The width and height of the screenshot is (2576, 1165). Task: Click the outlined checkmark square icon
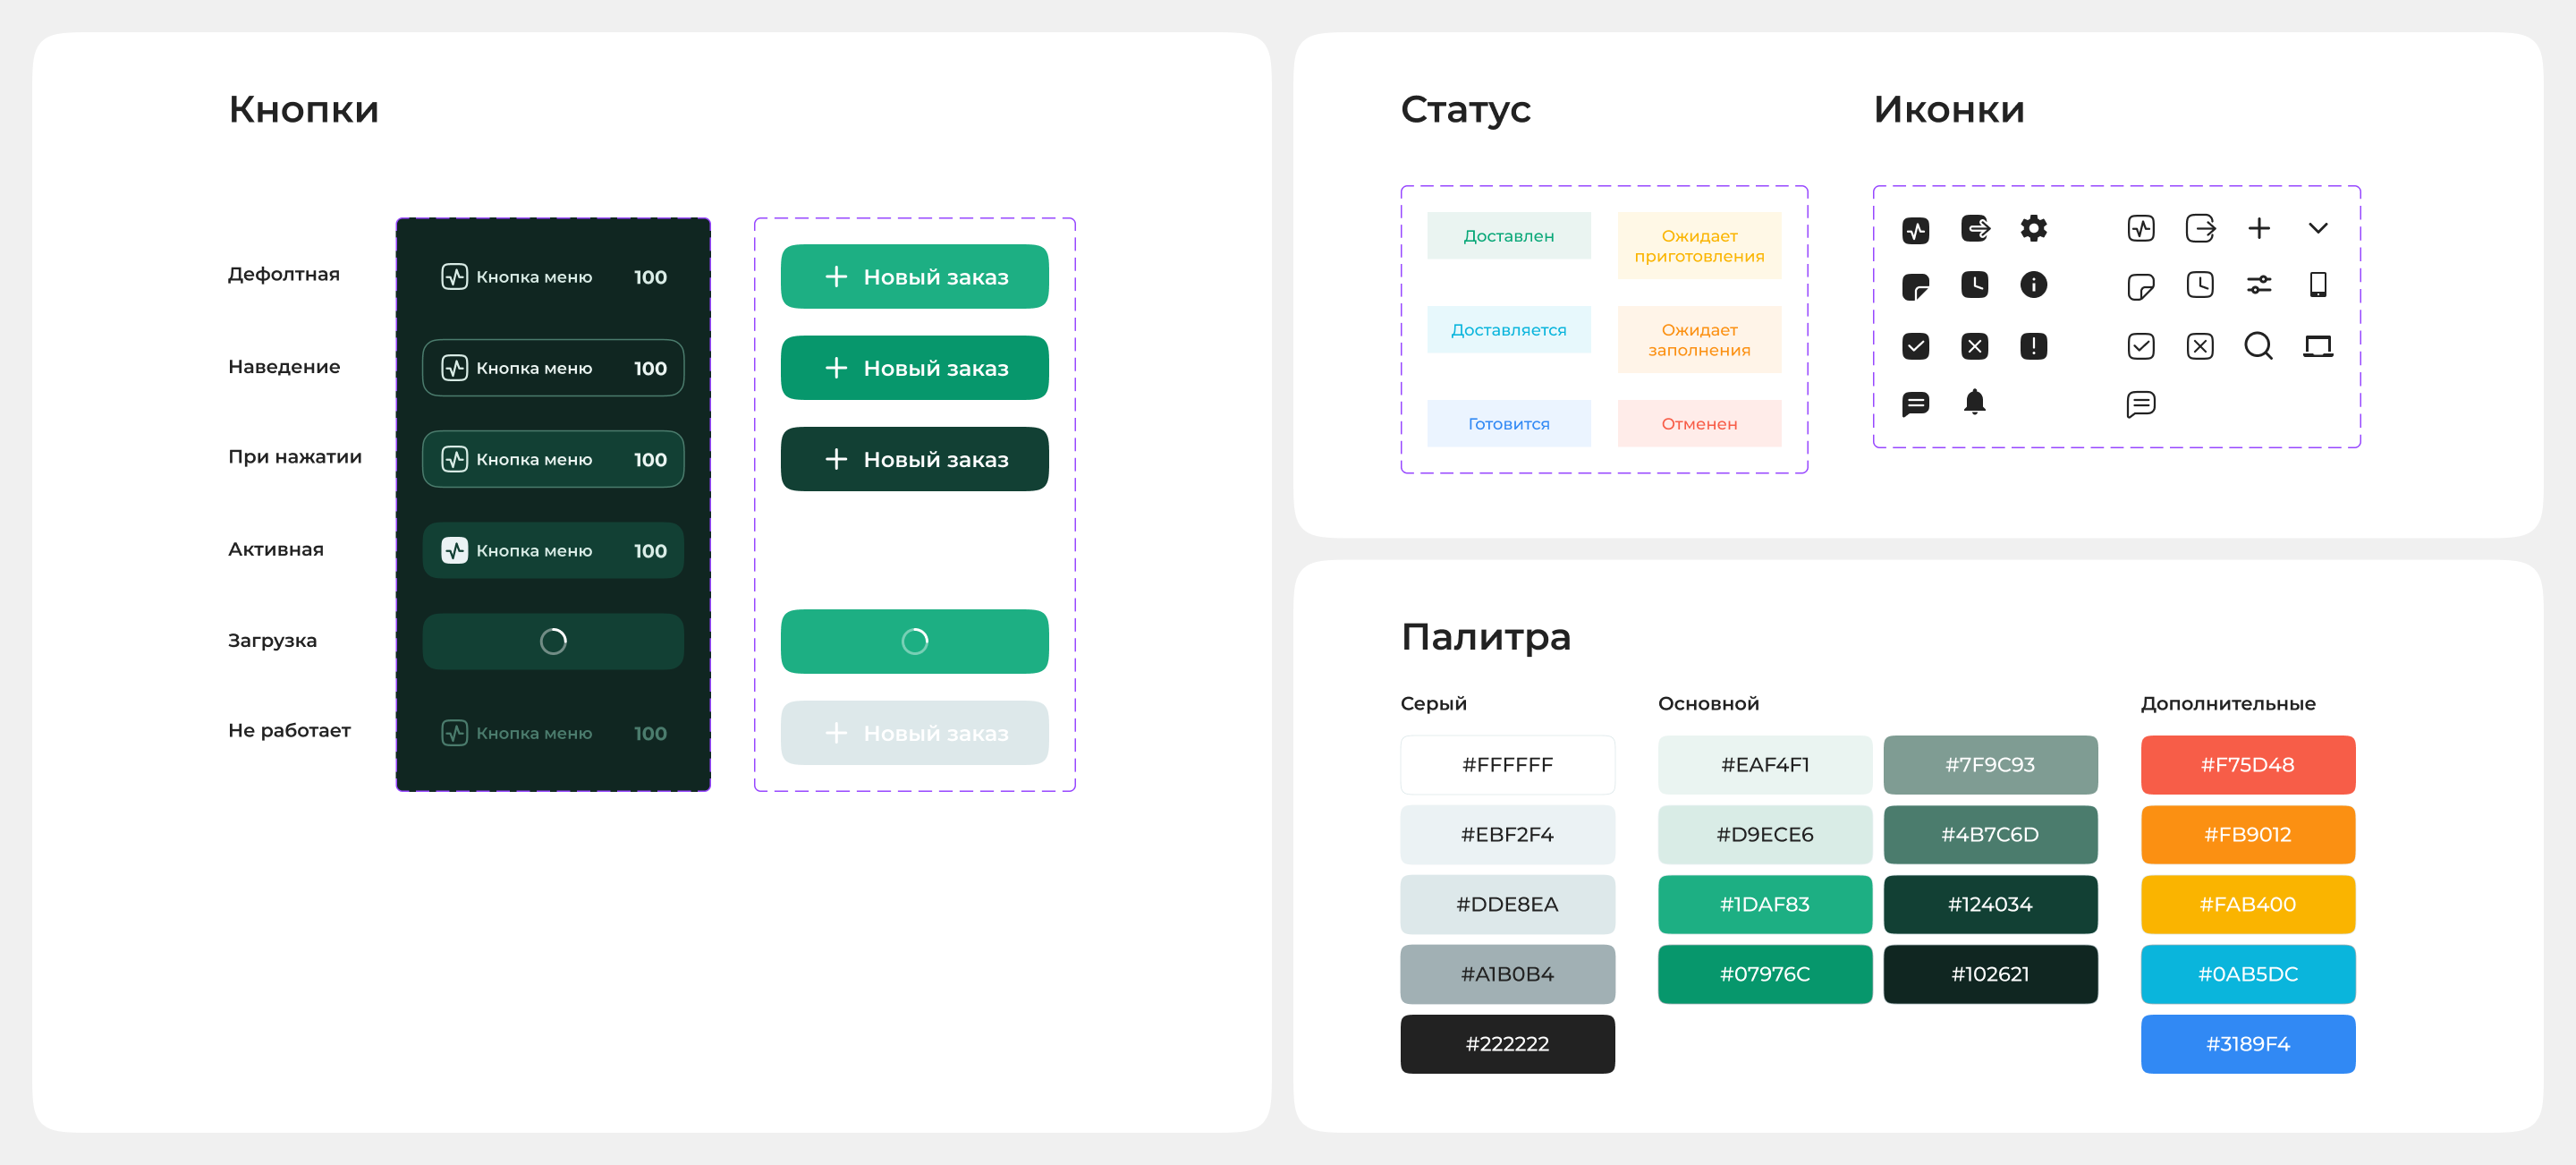(2140, 346)
